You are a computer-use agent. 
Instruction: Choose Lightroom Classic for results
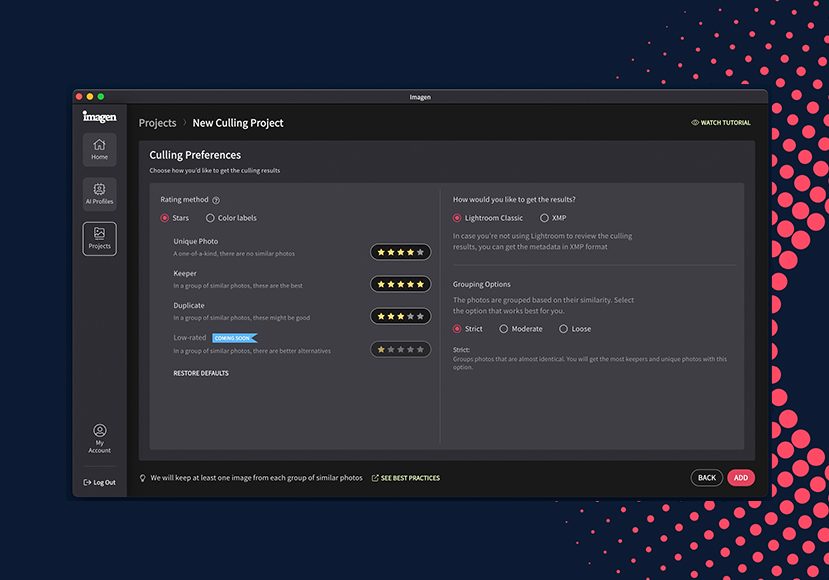457,218
